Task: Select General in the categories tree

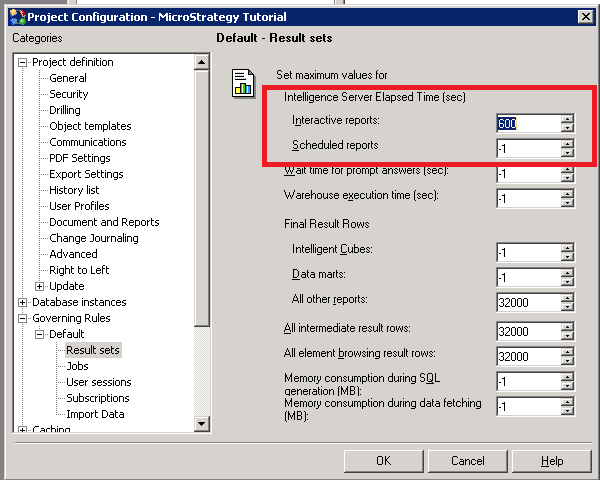Action: tap(68, 78)
